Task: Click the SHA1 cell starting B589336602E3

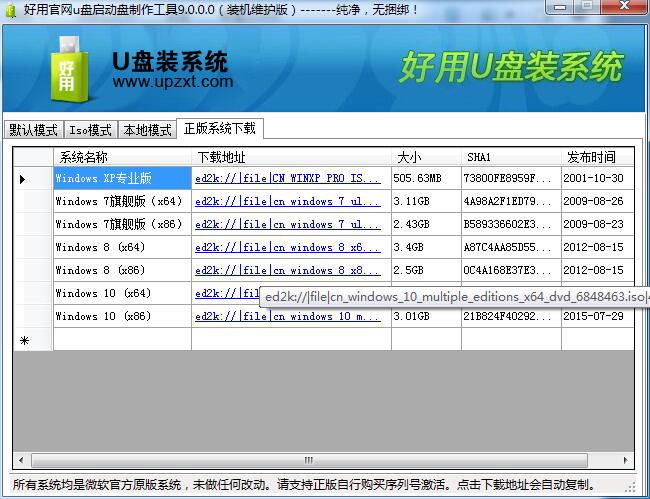Action: [511, 224]
